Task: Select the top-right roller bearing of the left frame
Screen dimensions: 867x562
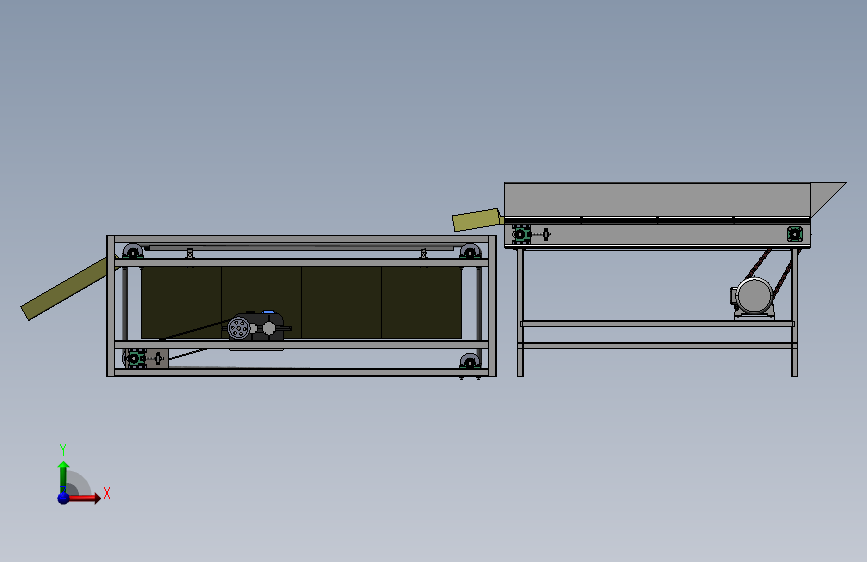Action: tap(470, 252)
